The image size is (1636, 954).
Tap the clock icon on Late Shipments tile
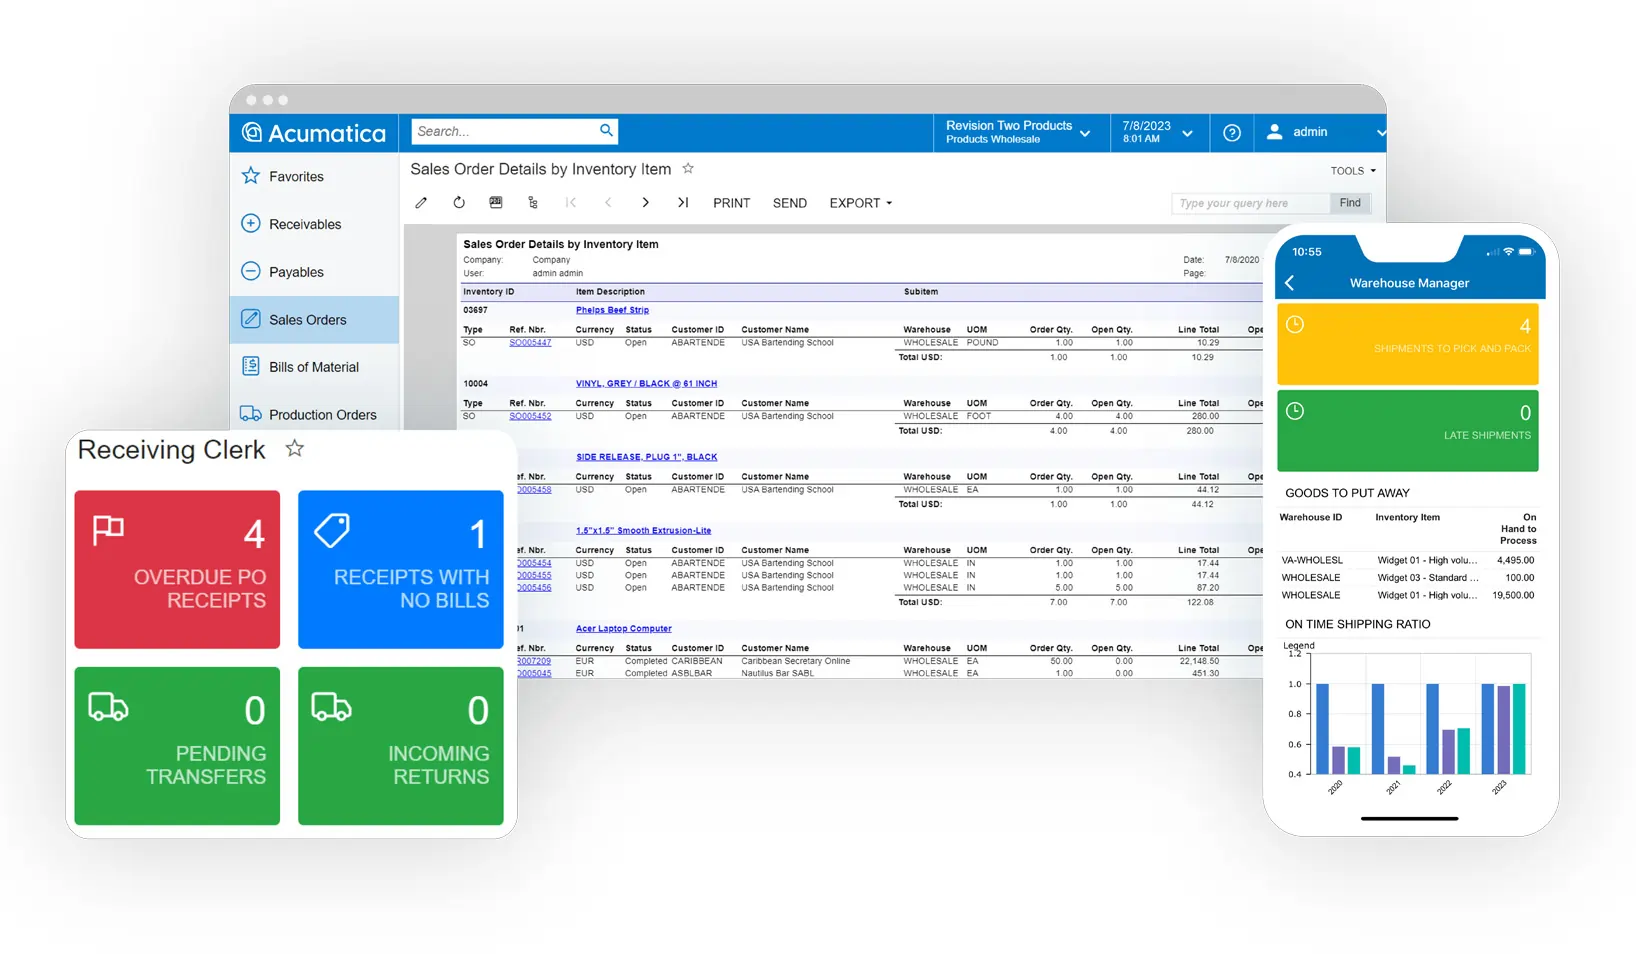pyautogui.click(x=1295, y=411)
